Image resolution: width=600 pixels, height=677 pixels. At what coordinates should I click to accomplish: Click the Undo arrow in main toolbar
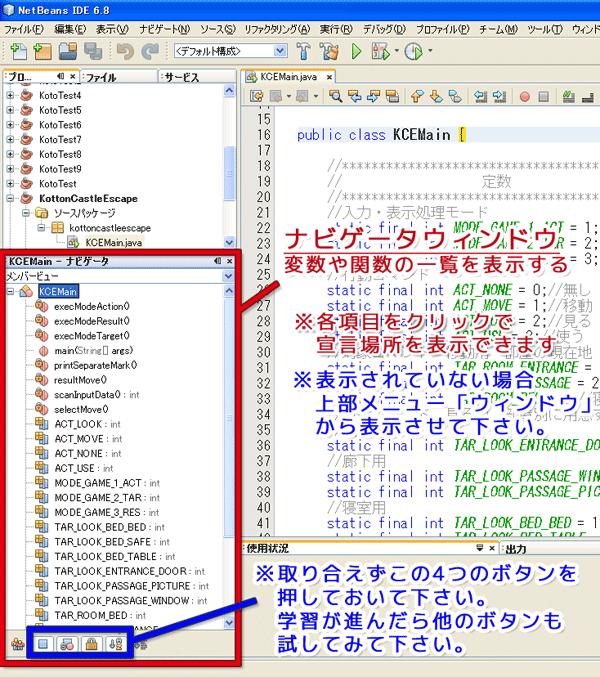tap(124, 50)
